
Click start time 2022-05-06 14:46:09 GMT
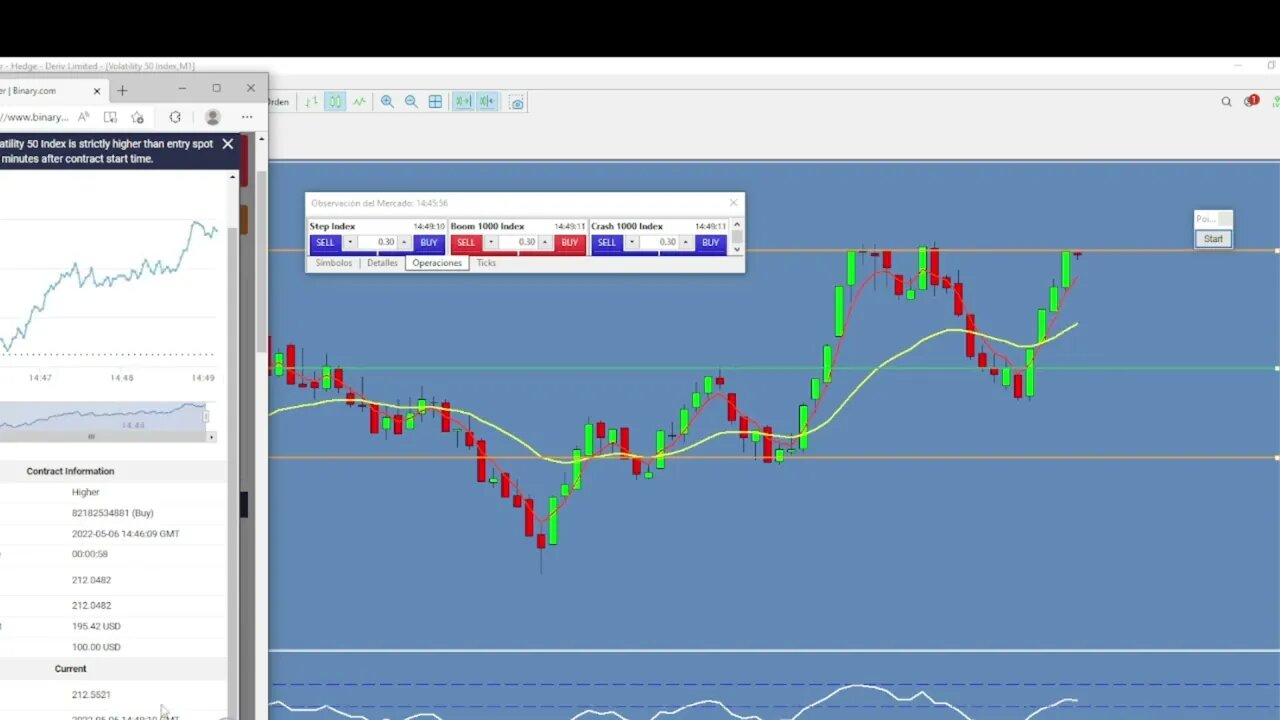125,534
